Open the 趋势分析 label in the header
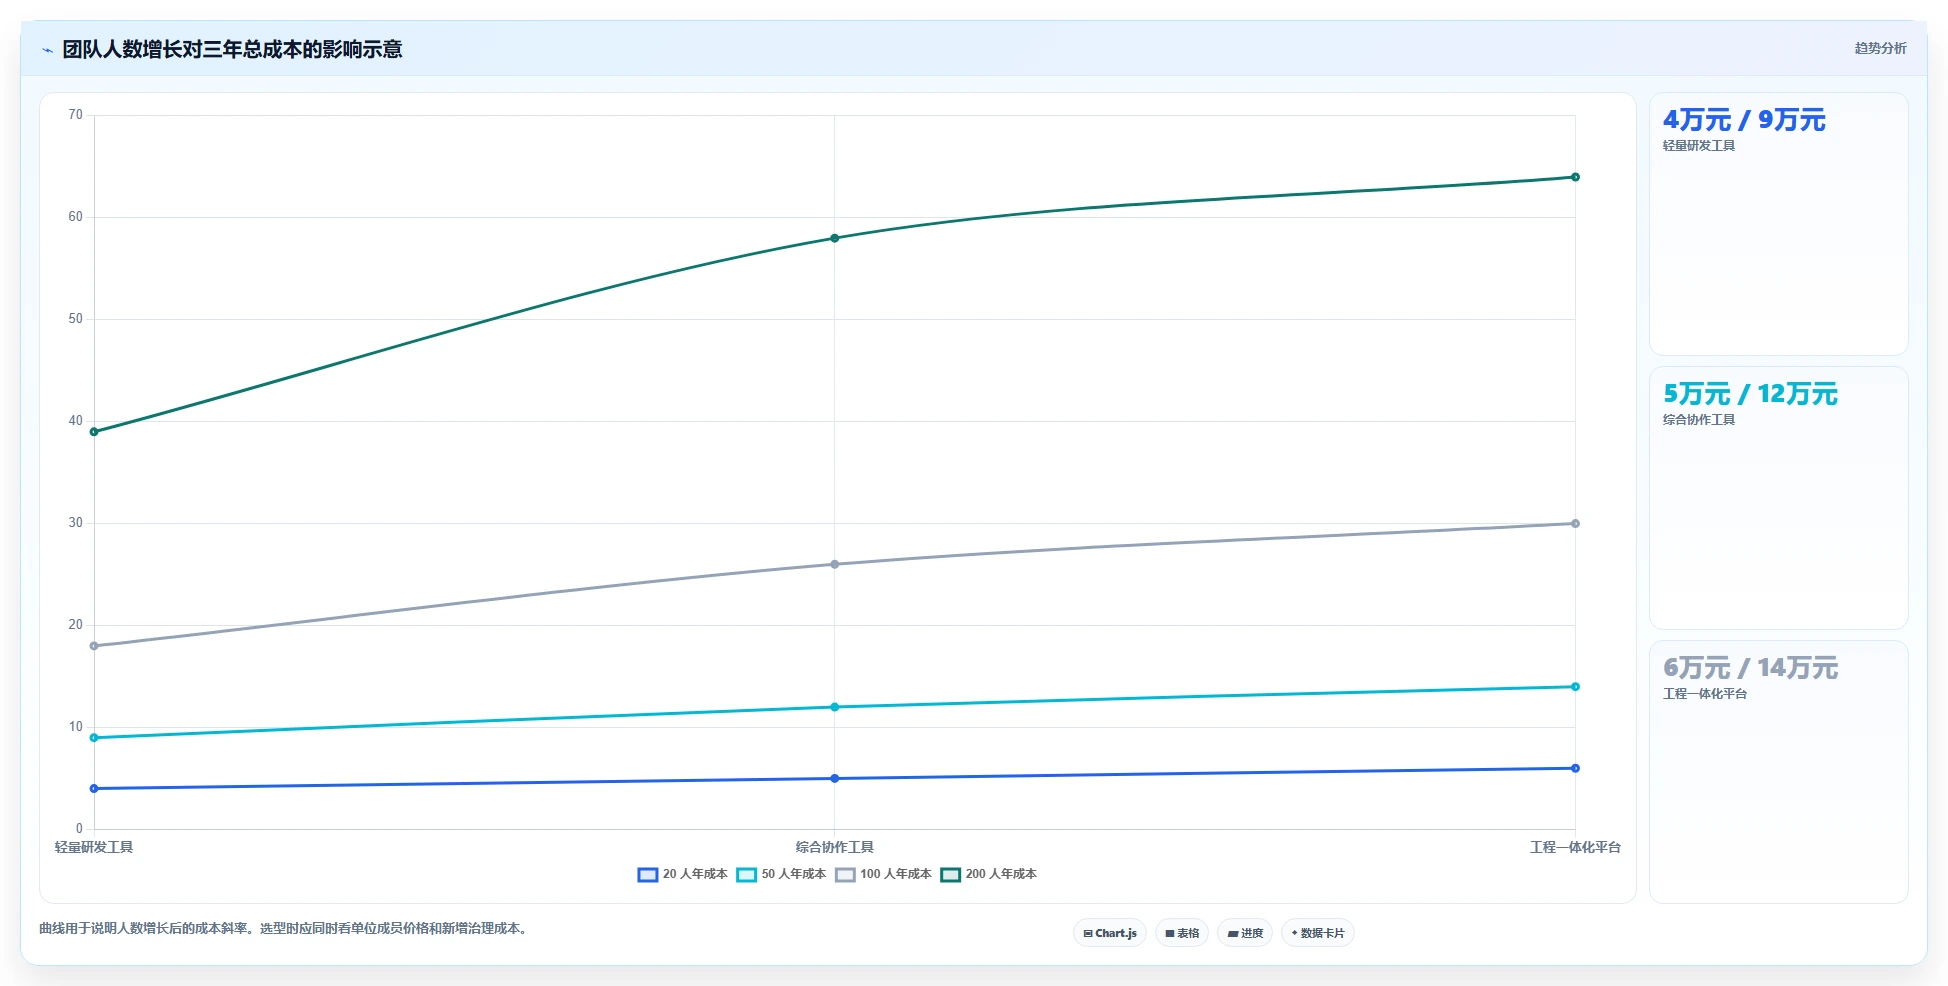This screenshot has width=1948, height=986. [1880, 48]
